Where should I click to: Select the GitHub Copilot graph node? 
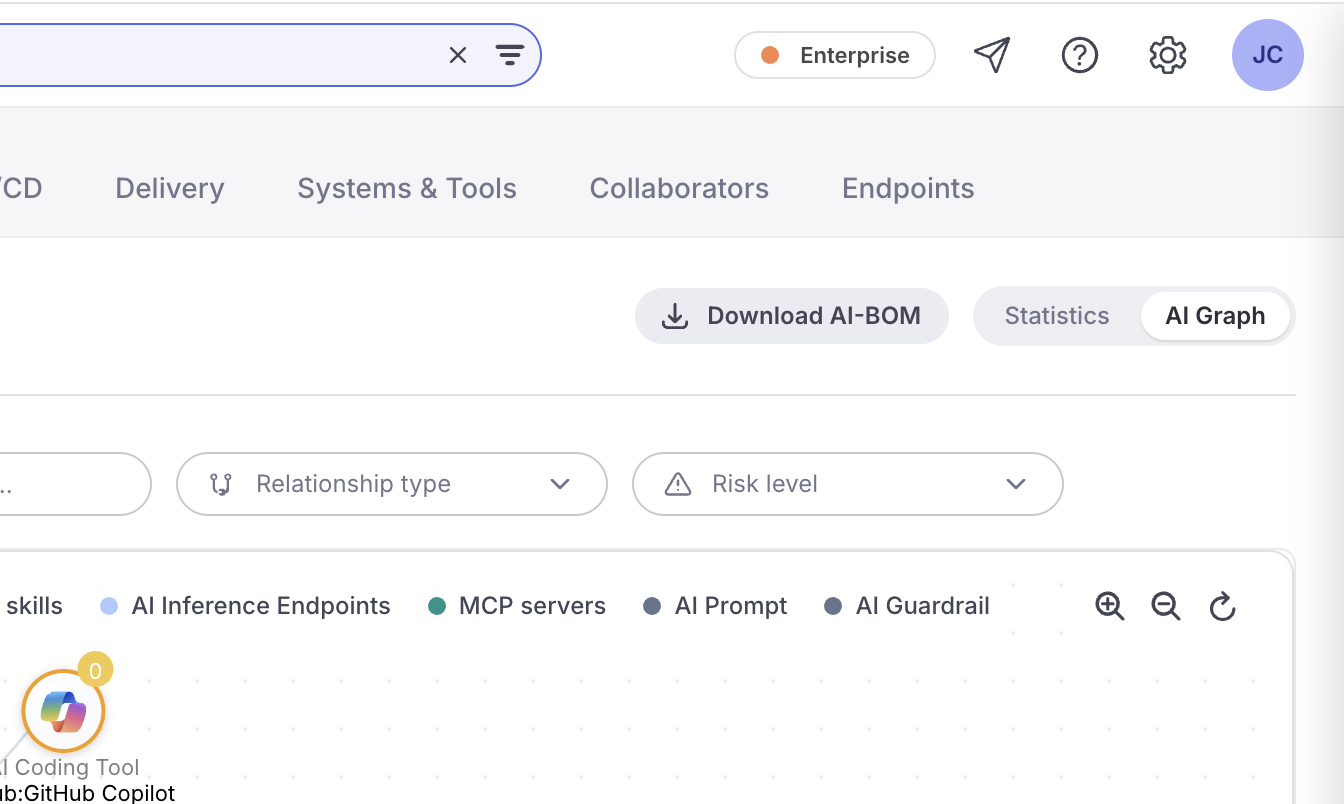click(64, 711)
